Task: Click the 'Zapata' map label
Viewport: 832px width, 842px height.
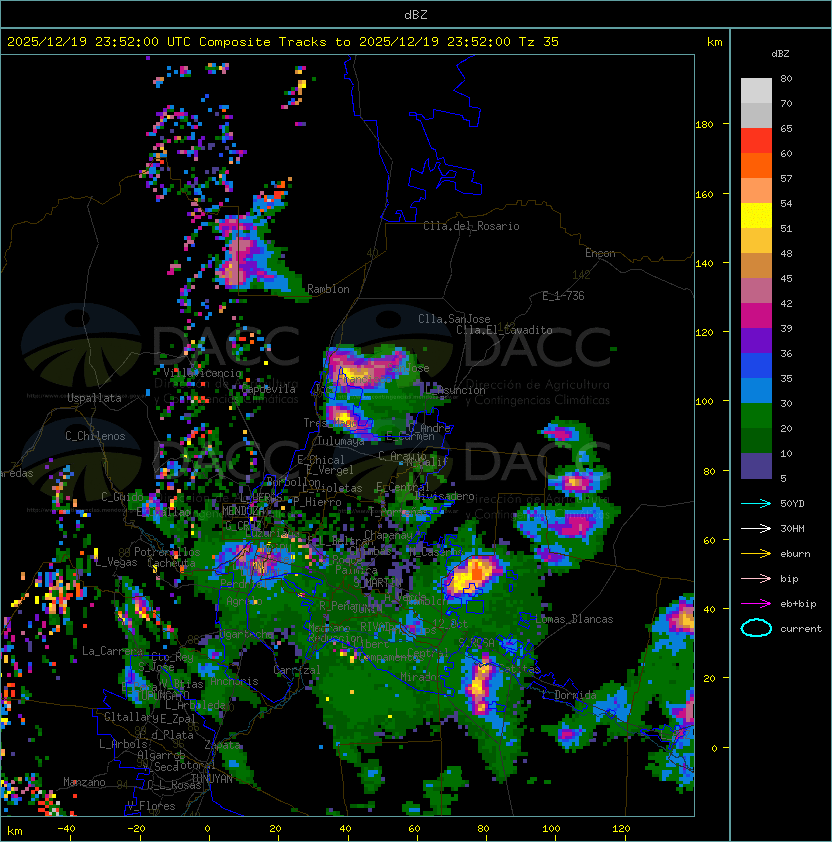Action: pyautogui.click(x=222, y=745)
